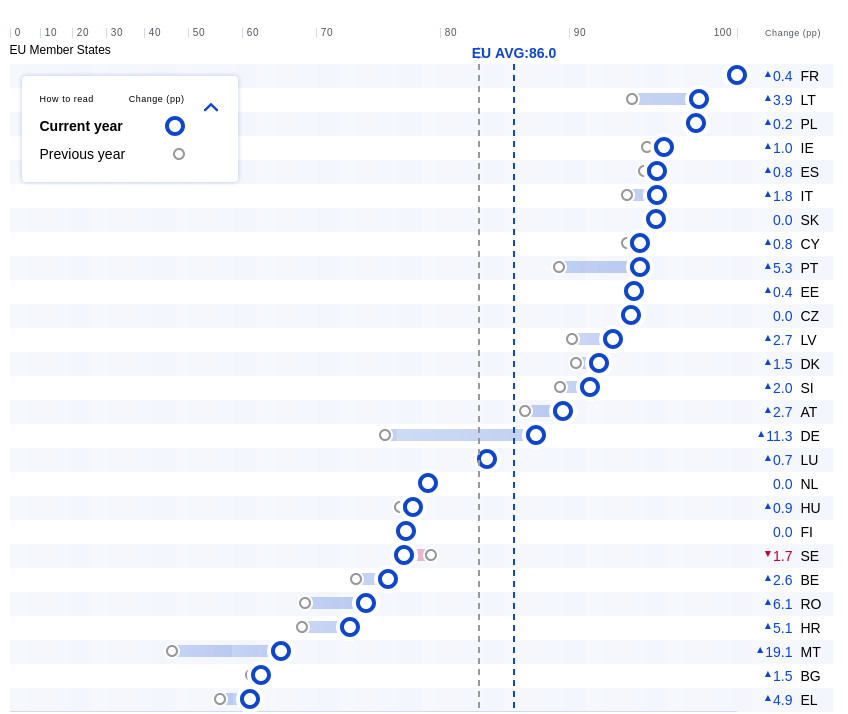The image size is (848, 714).
Task: Click Malta's current year marker
Action: click(x=281, y=651)
